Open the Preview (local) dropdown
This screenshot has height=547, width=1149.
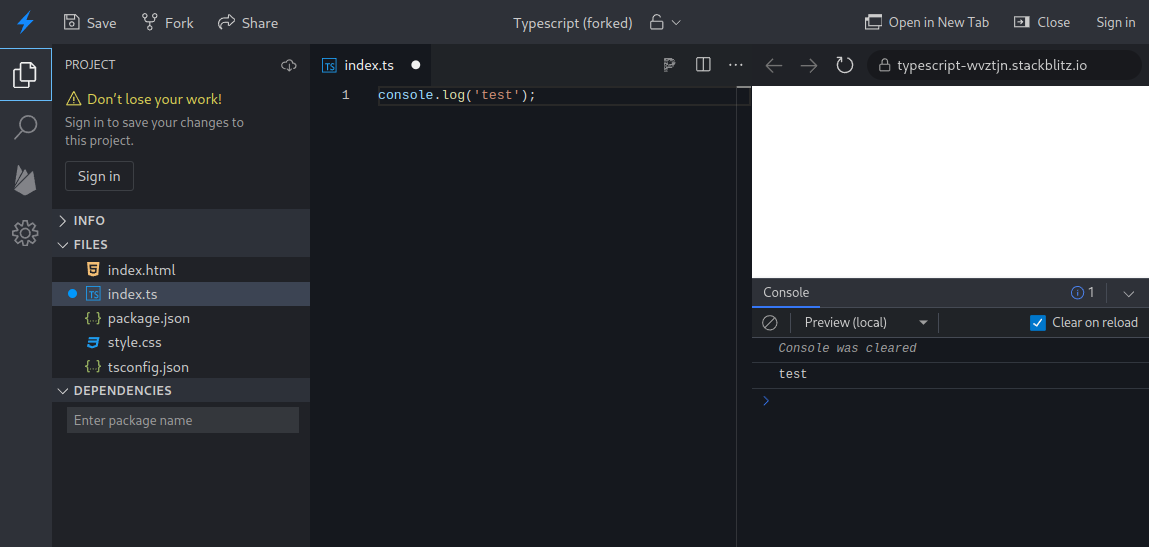866,323
